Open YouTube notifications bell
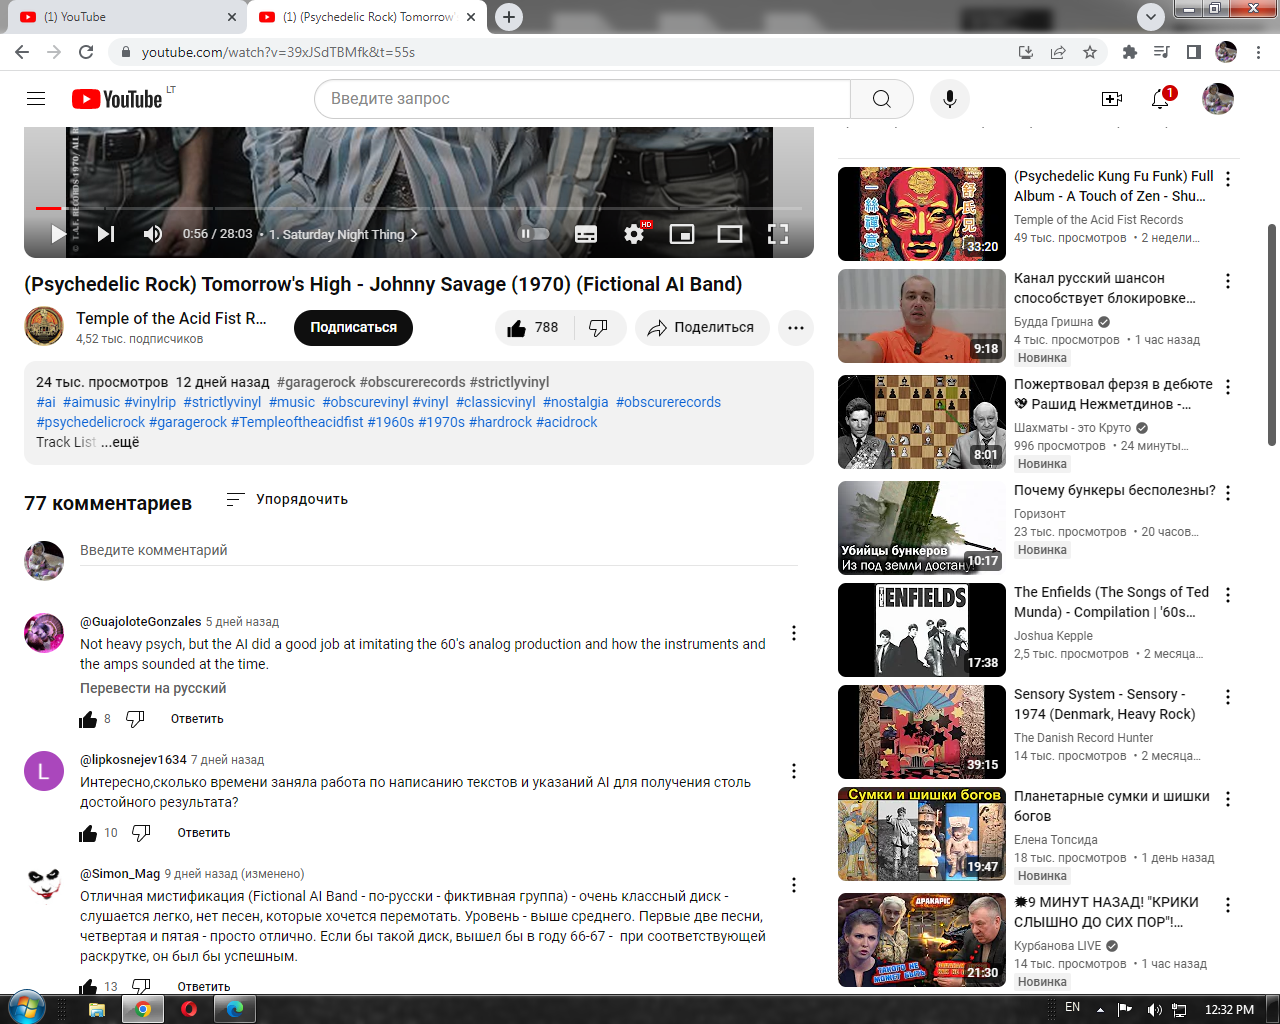Image resolution: width=1280 pixels, height=1024 pixels. tap(1160, 98)
